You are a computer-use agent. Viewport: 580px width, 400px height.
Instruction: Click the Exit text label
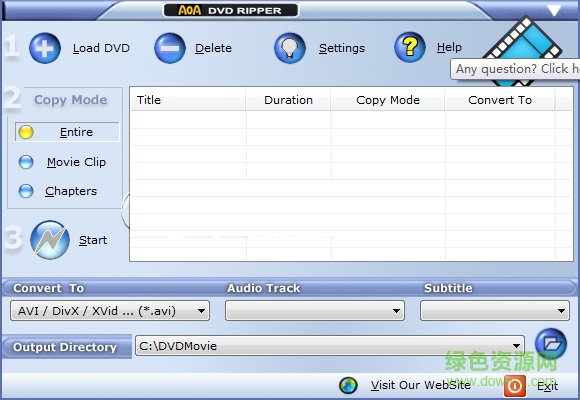(x=547, y=386)
